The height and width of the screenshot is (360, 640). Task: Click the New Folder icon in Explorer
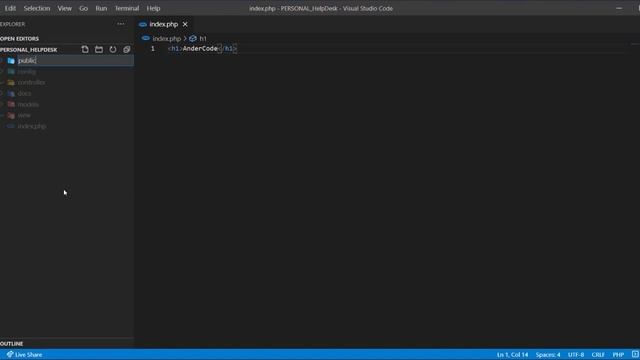pos(99,49)
